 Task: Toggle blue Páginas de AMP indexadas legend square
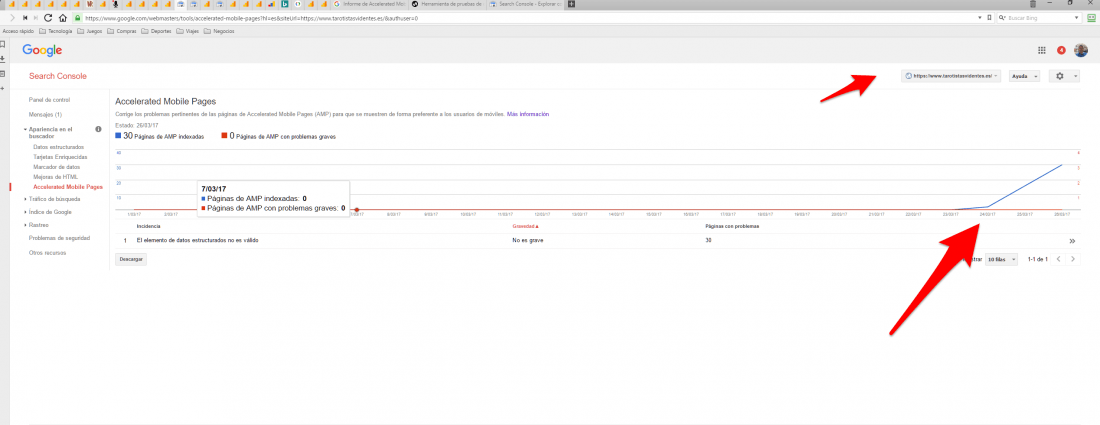118,136
